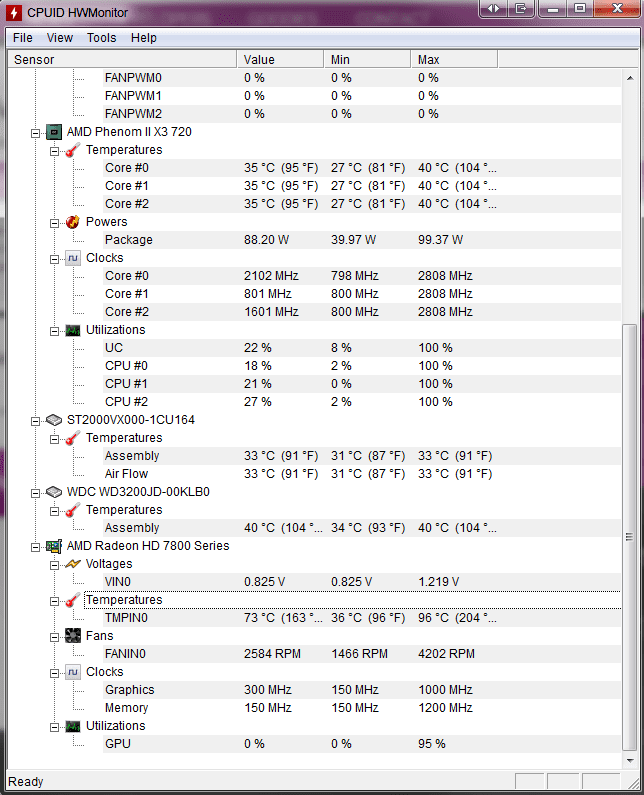Click the Max column header

tap(455, 60)
